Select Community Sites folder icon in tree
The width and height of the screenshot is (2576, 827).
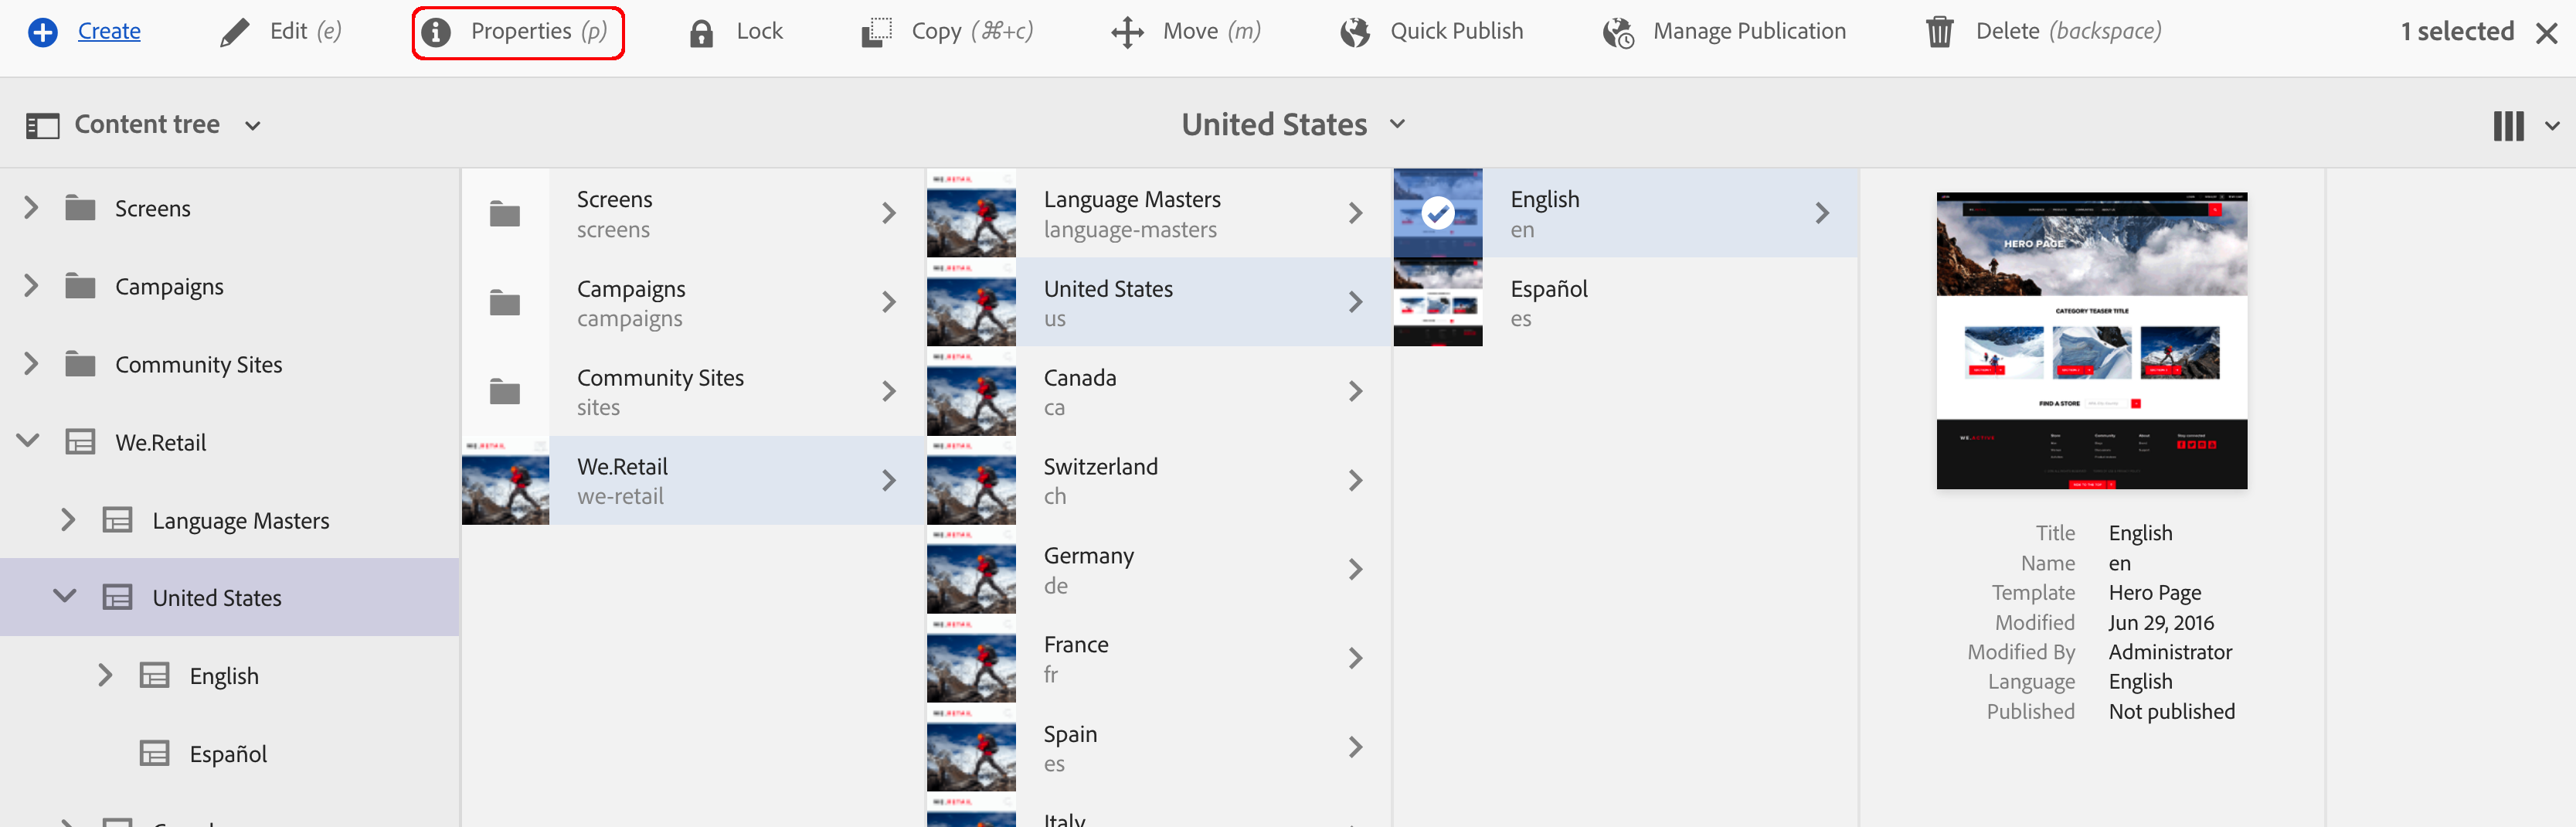[80, 364]
